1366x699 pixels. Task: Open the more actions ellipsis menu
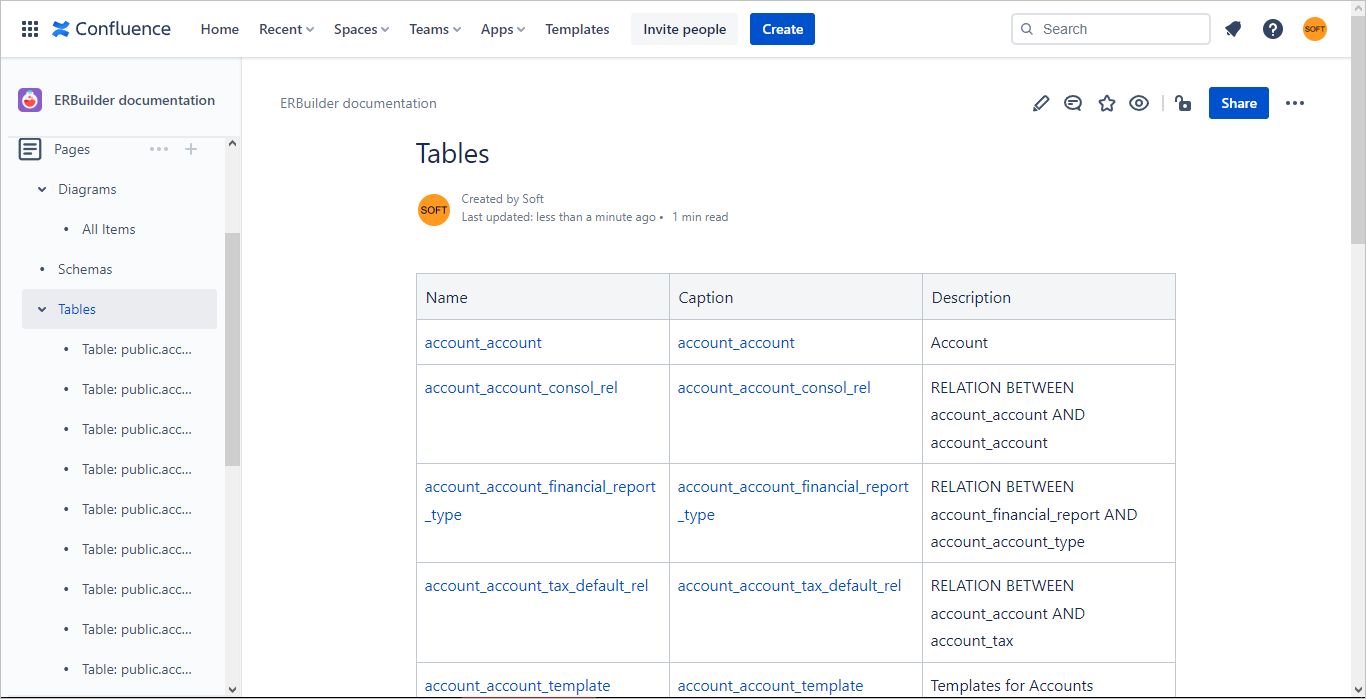(x=1295, y=103)
